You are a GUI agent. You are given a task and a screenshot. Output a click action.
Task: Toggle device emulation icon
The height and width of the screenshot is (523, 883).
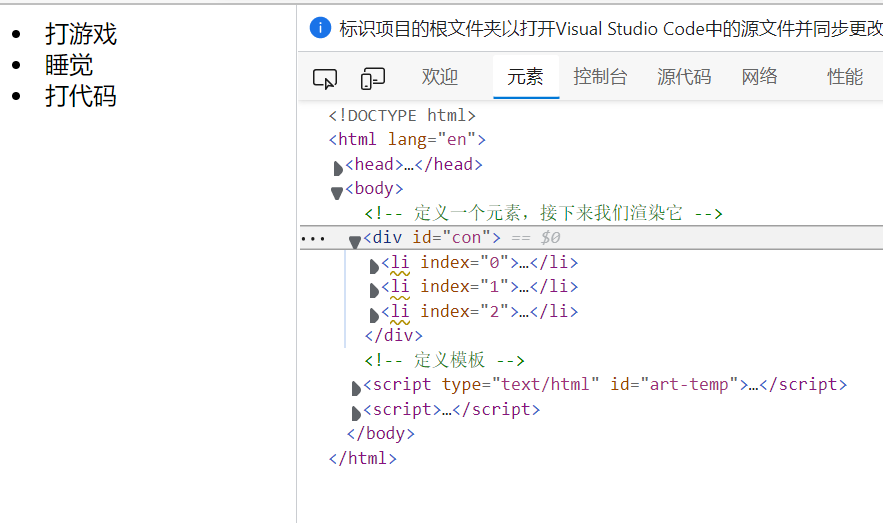(373, 78)
